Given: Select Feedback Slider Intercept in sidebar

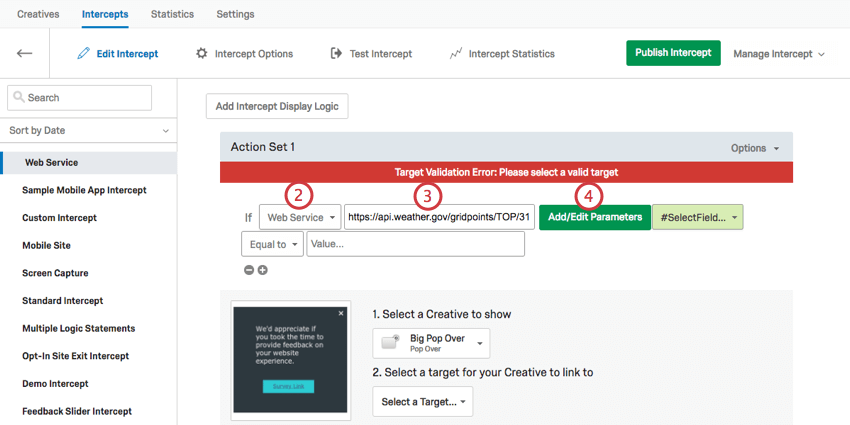Looking at the screenshot, I should [x=77, y=411].
